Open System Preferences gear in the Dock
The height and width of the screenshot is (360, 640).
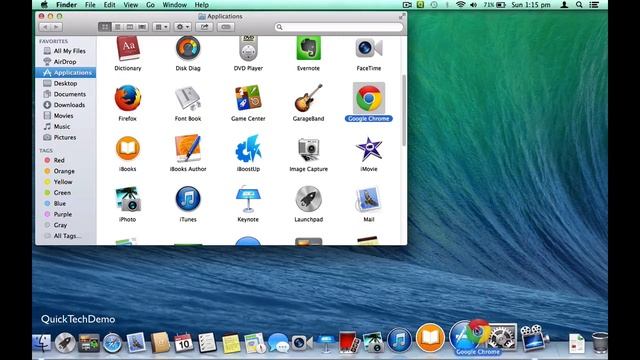(x=503, y=337)
